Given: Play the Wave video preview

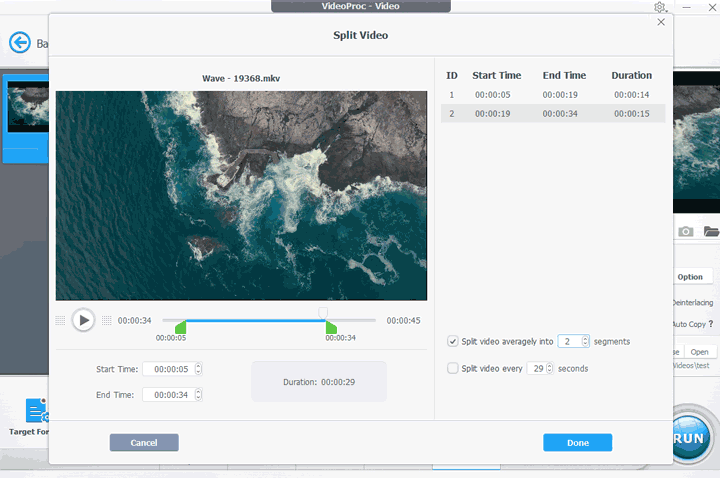Looking at the screenshot, I should point(84,320).
